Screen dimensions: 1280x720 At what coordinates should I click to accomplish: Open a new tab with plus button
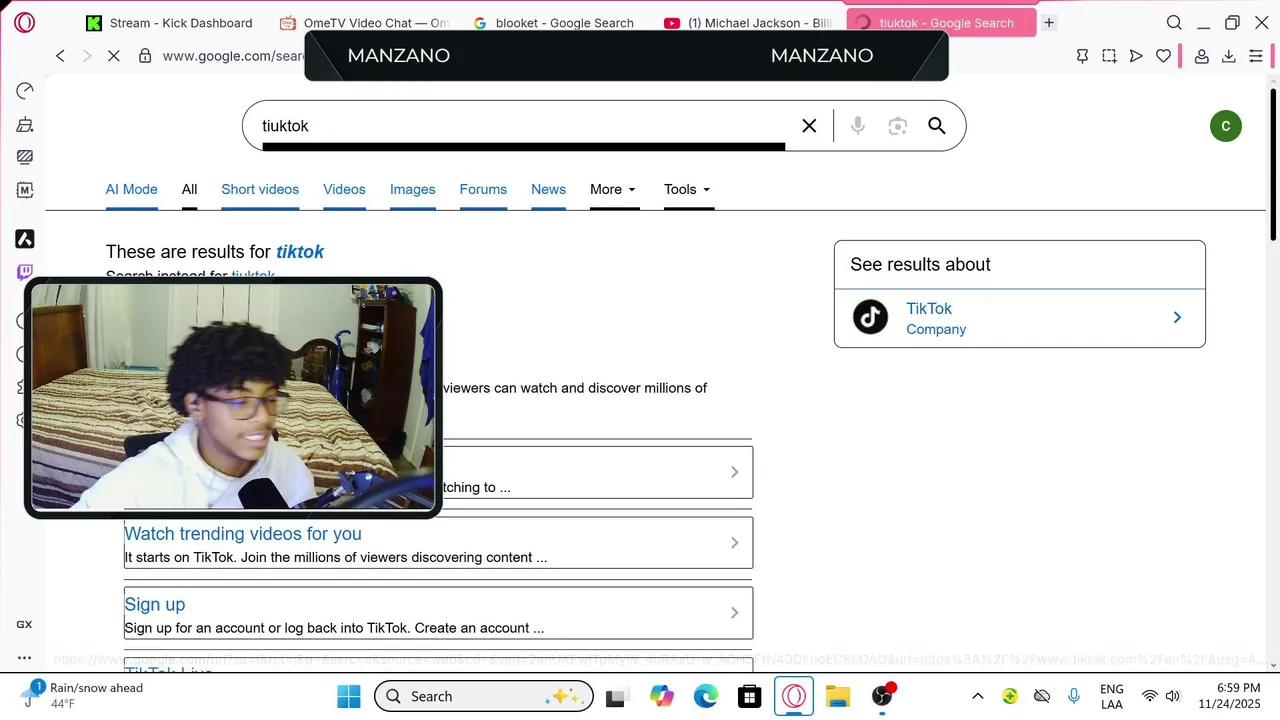pos(1049,22)
